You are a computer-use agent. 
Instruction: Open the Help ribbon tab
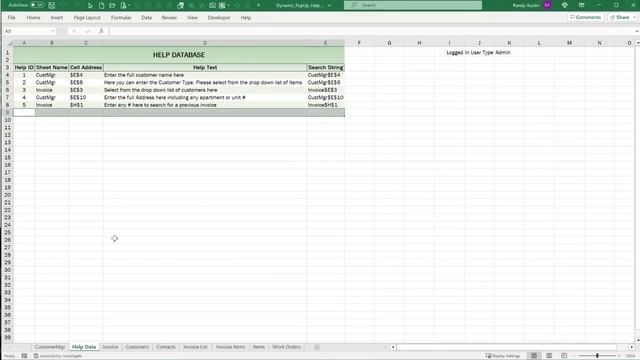246,18
